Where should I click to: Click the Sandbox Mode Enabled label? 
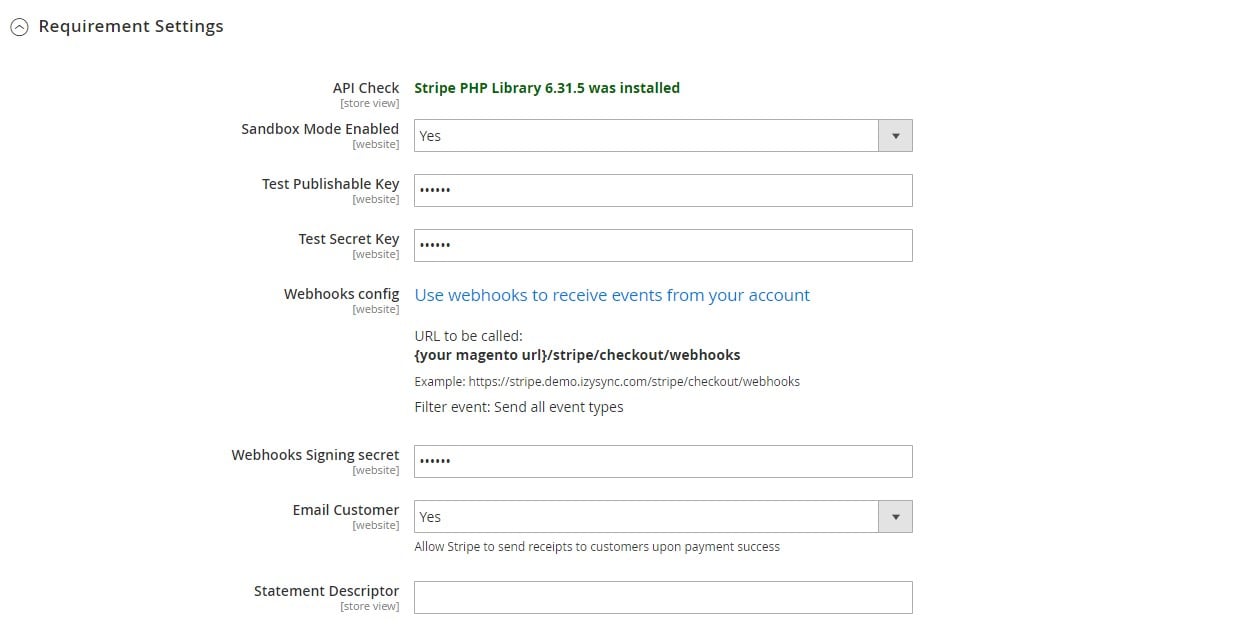320,129
